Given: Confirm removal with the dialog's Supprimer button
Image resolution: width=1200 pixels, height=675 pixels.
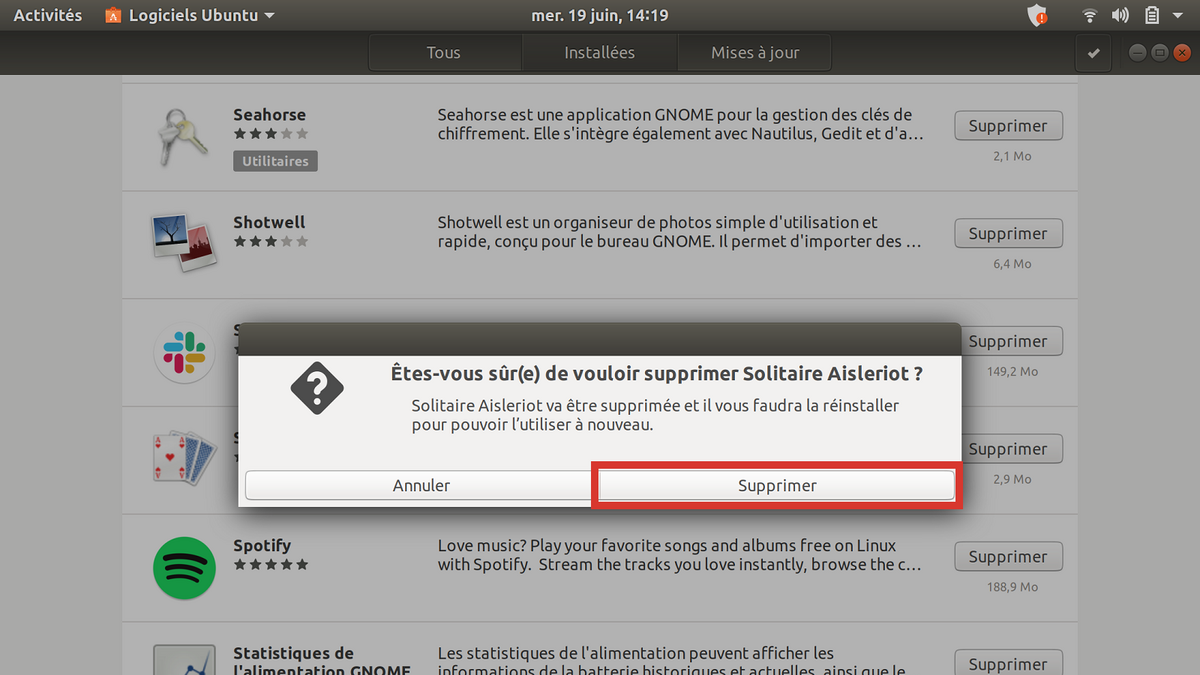Looking at the screenshot, I should pos(777,485).
